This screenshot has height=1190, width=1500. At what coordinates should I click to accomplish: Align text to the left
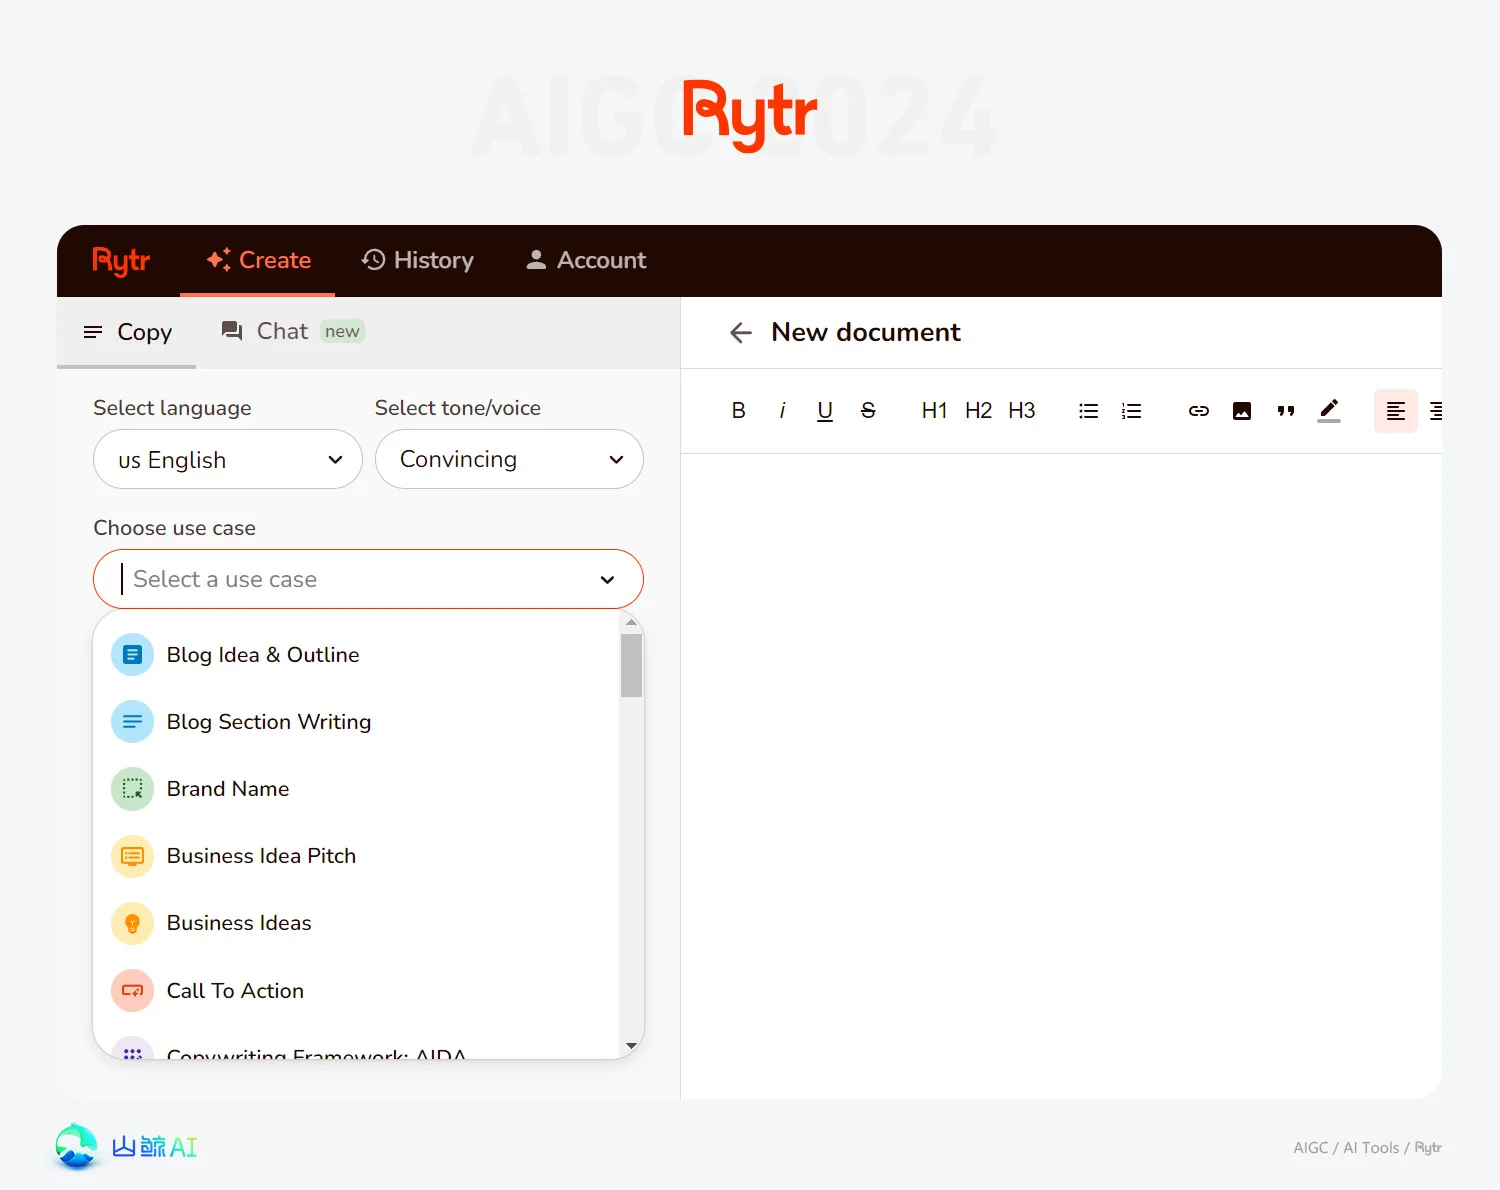(x=1396, y=411)
